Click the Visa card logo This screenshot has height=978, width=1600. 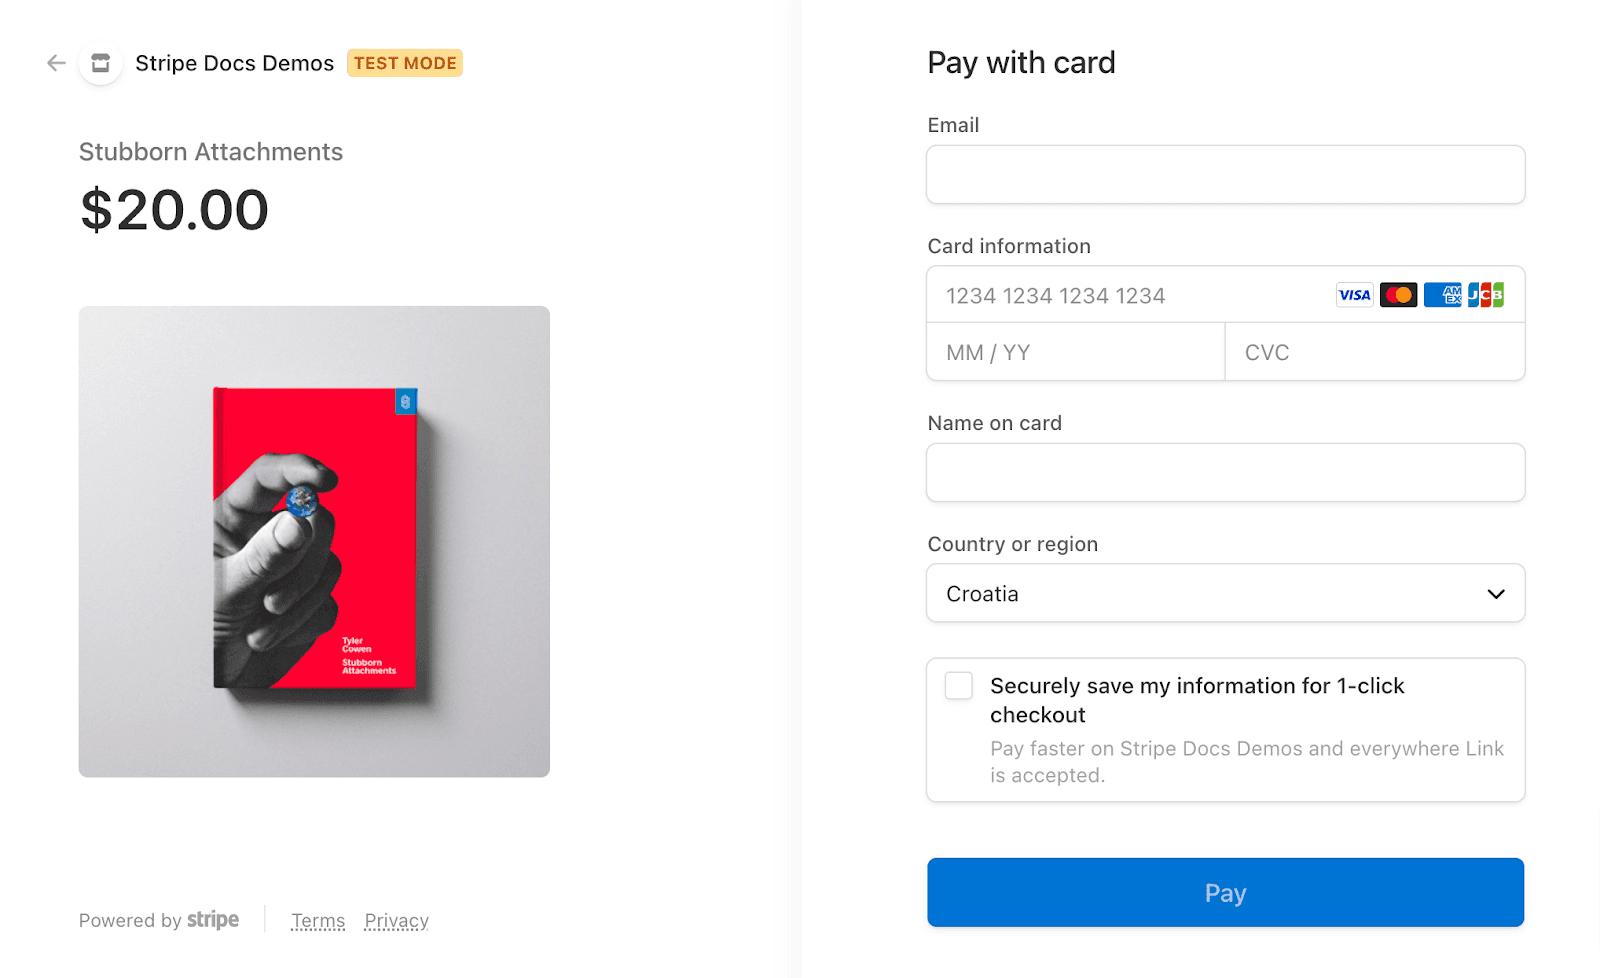[x=1354, y=295]
